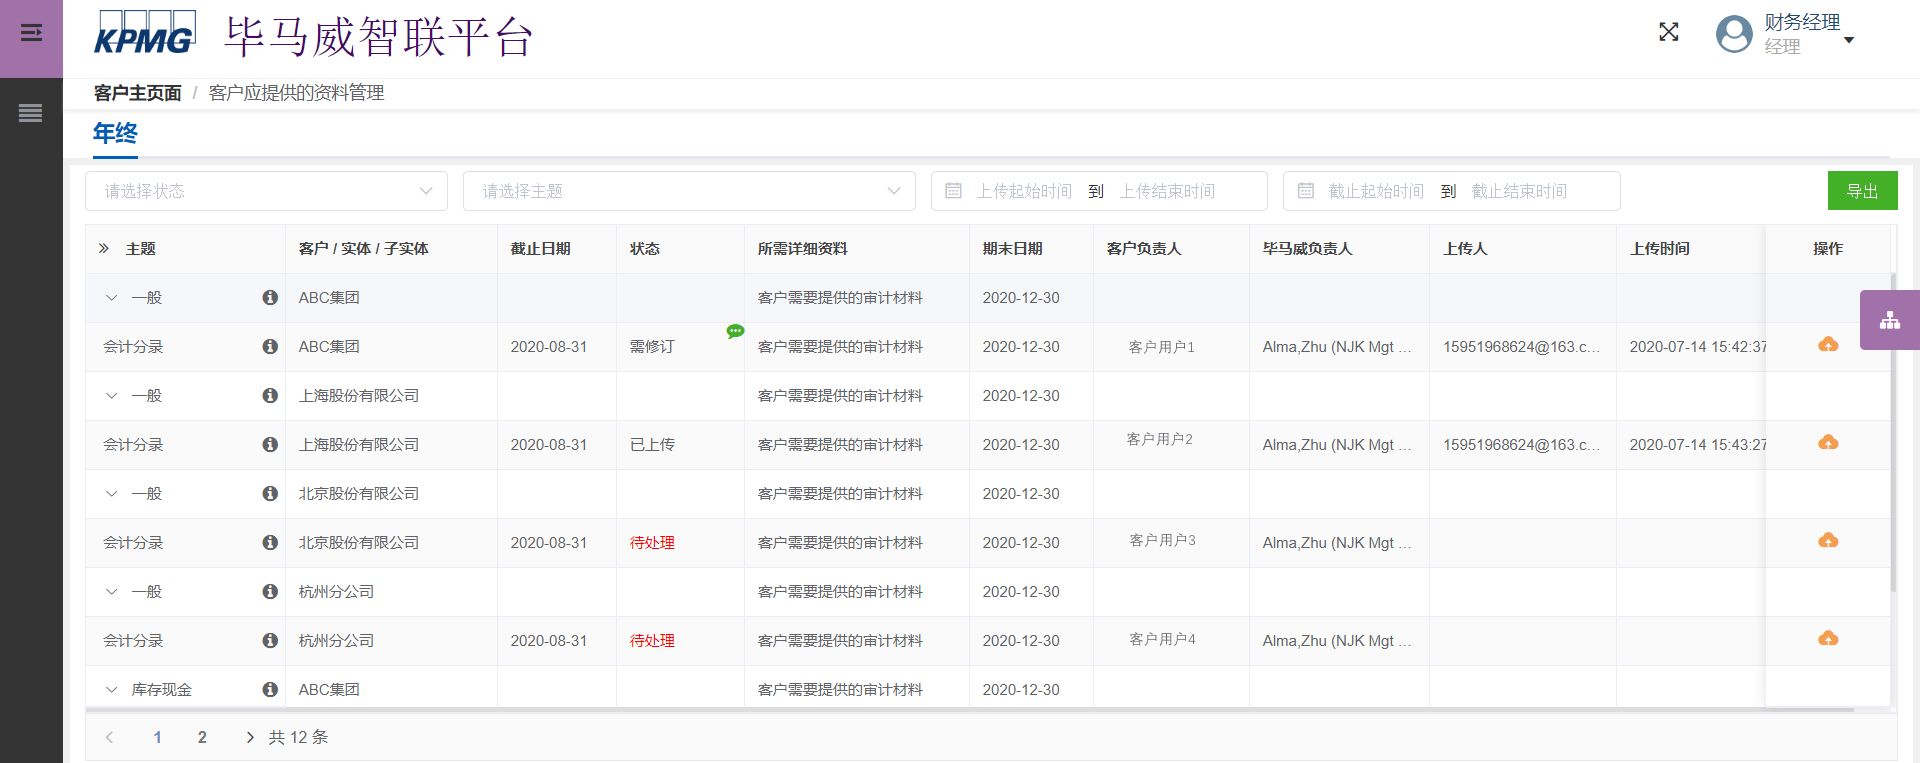
Task: Toggle fullscreen with the expand arrows icon
Action: click(x=1668, y=32)
